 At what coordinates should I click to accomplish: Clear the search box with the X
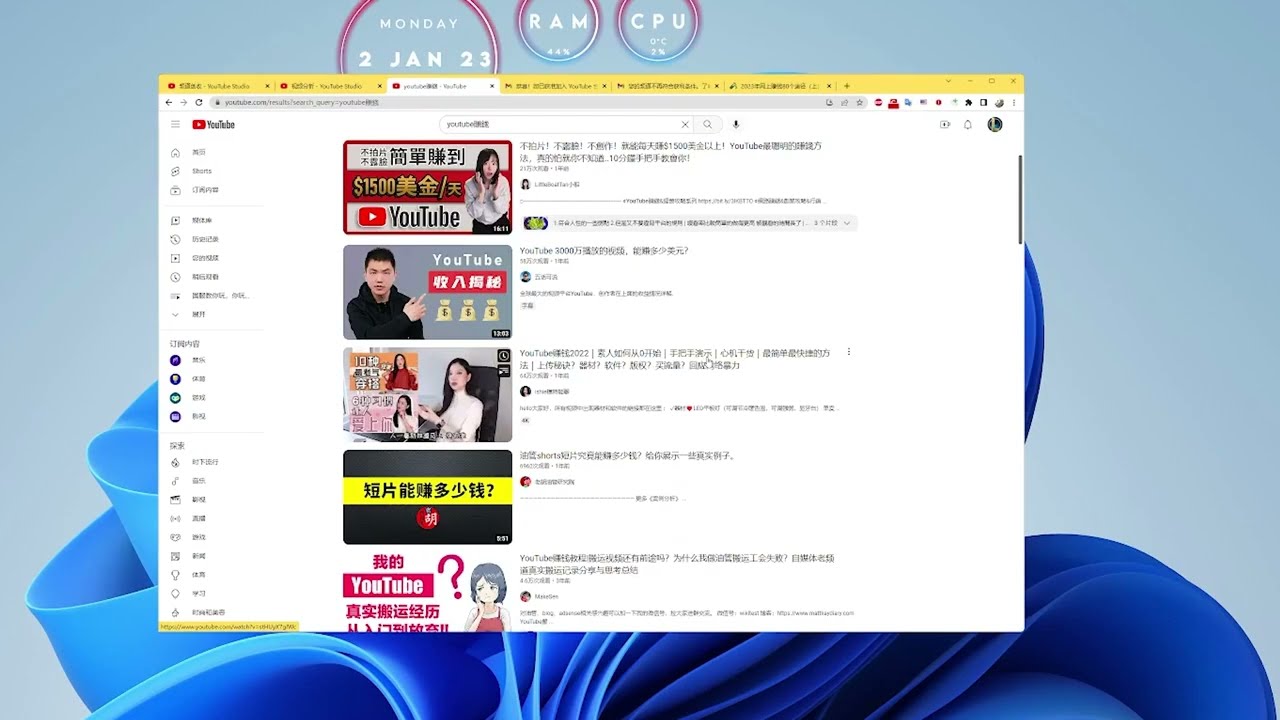point(685,124)
